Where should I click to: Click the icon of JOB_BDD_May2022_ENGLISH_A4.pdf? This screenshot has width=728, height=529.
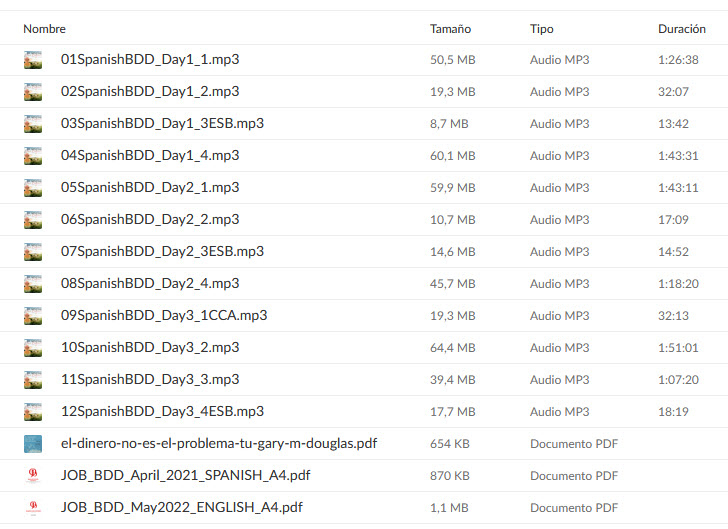pos(33,508)
